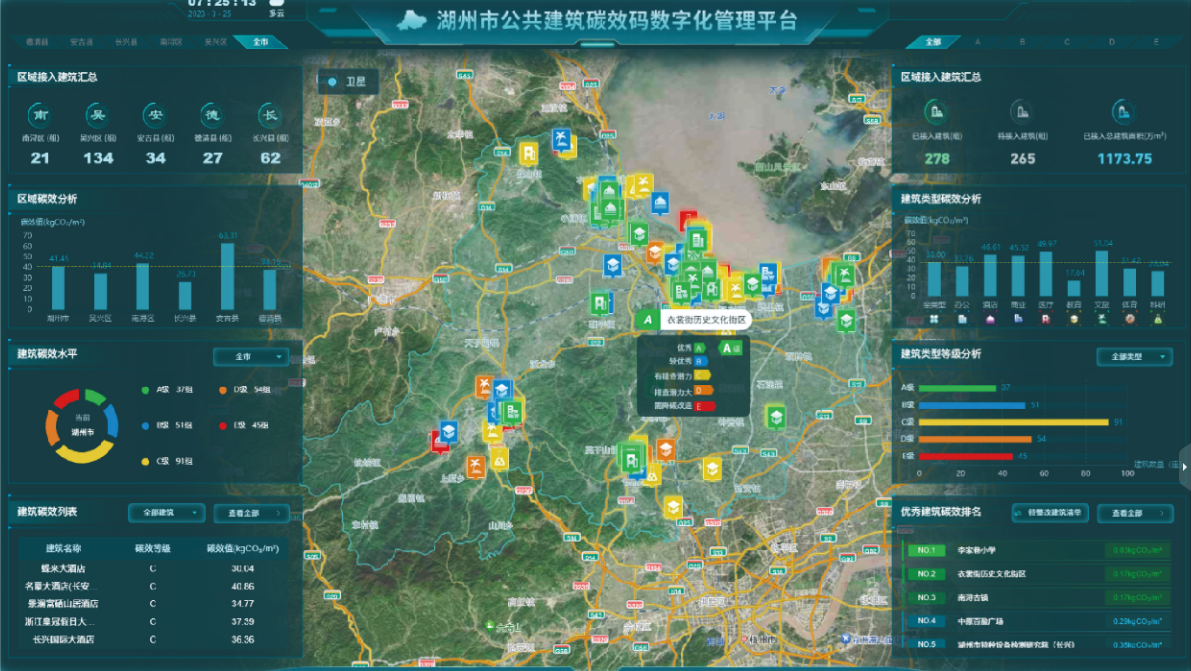
Task: Switch to the grade A tab
Action: (977, 42)
